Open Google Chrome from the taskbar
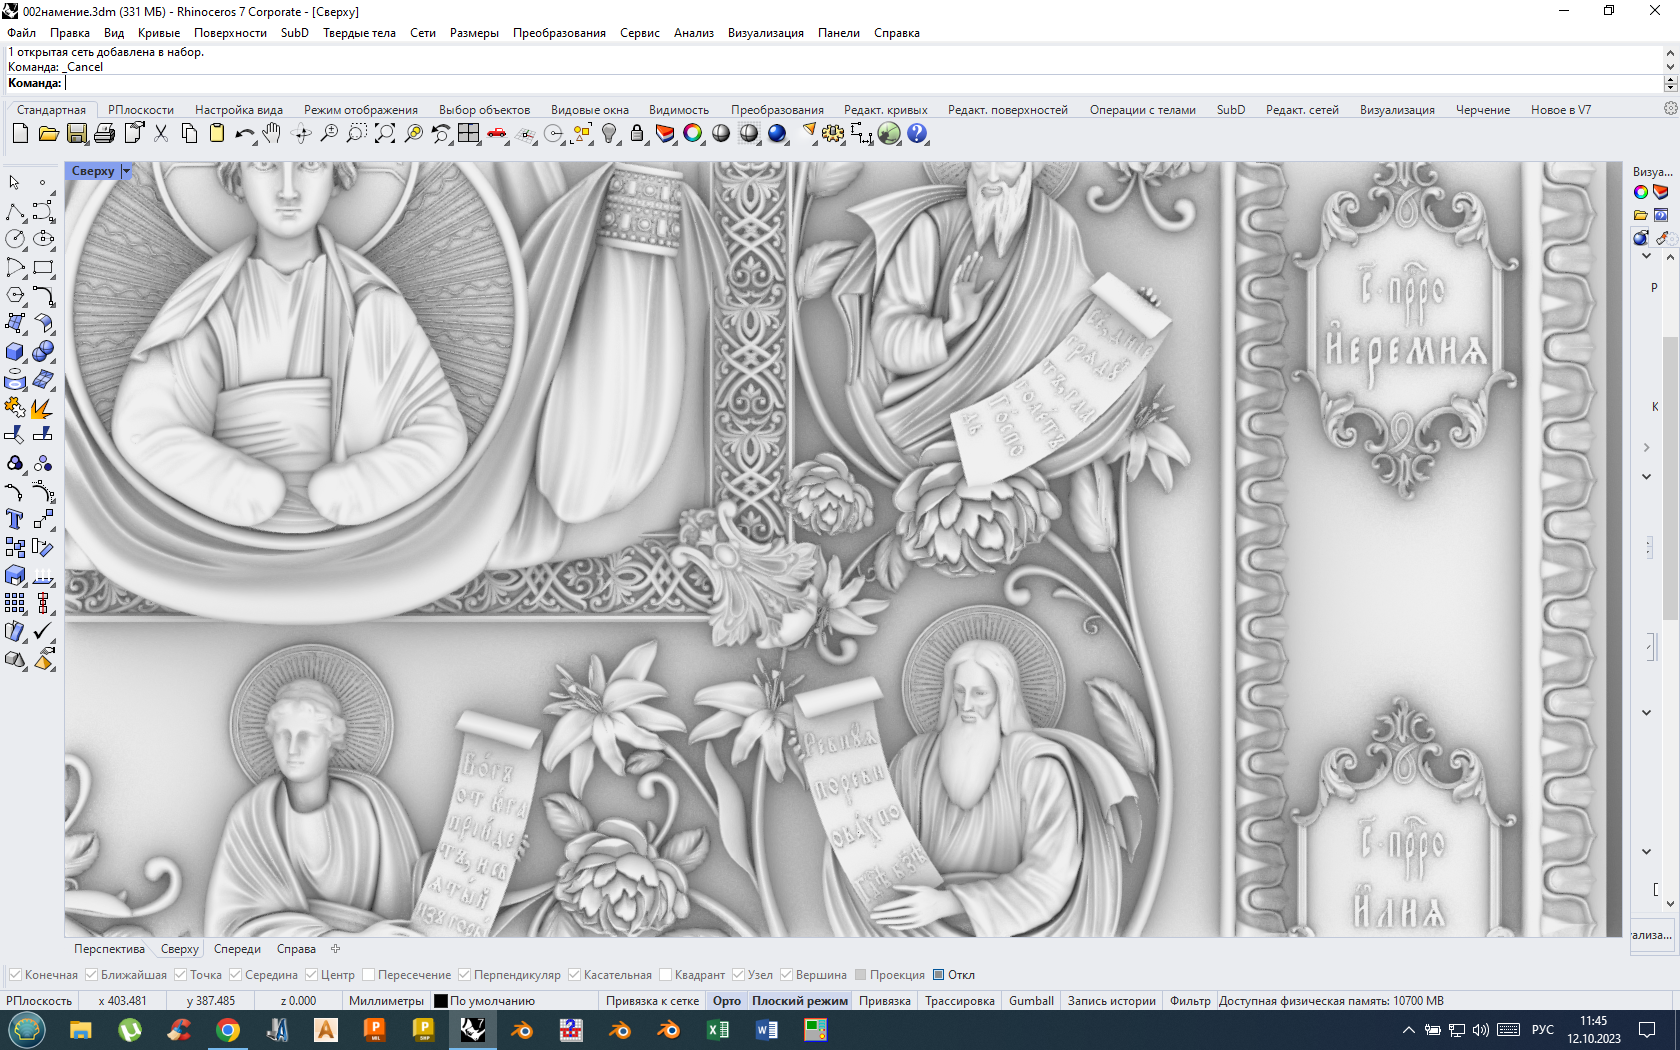Screen dimensions: 1680x1050 click(x=228, y=1030)
